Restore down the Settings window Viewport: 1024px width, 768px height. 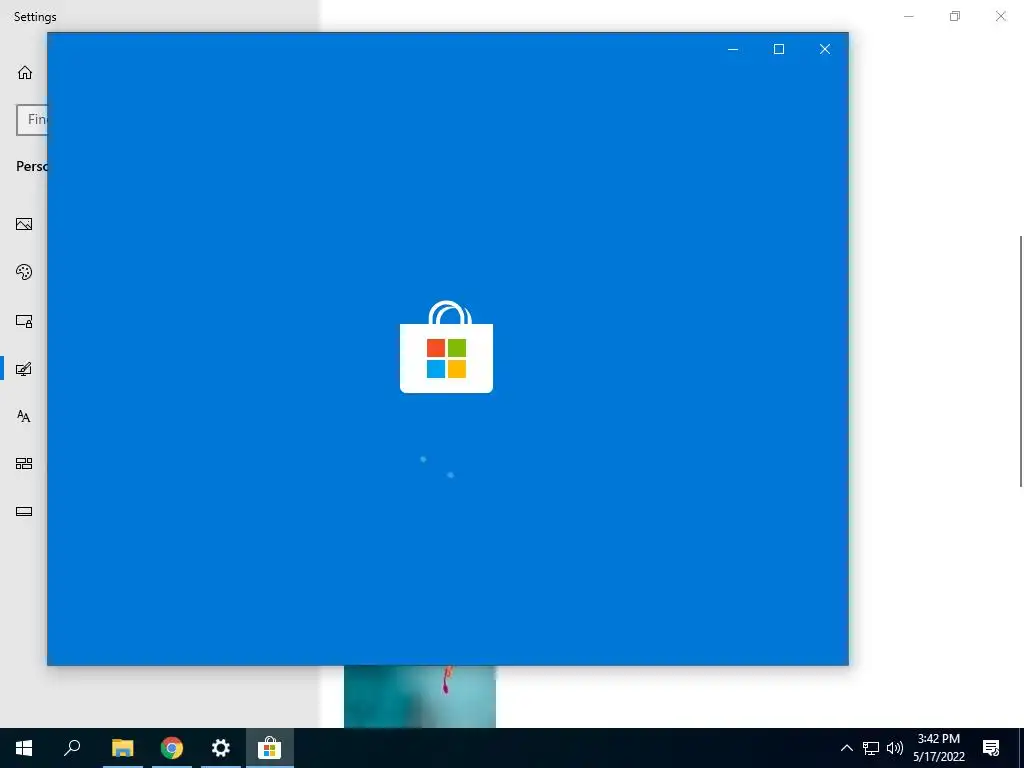[x=955, y=16]
